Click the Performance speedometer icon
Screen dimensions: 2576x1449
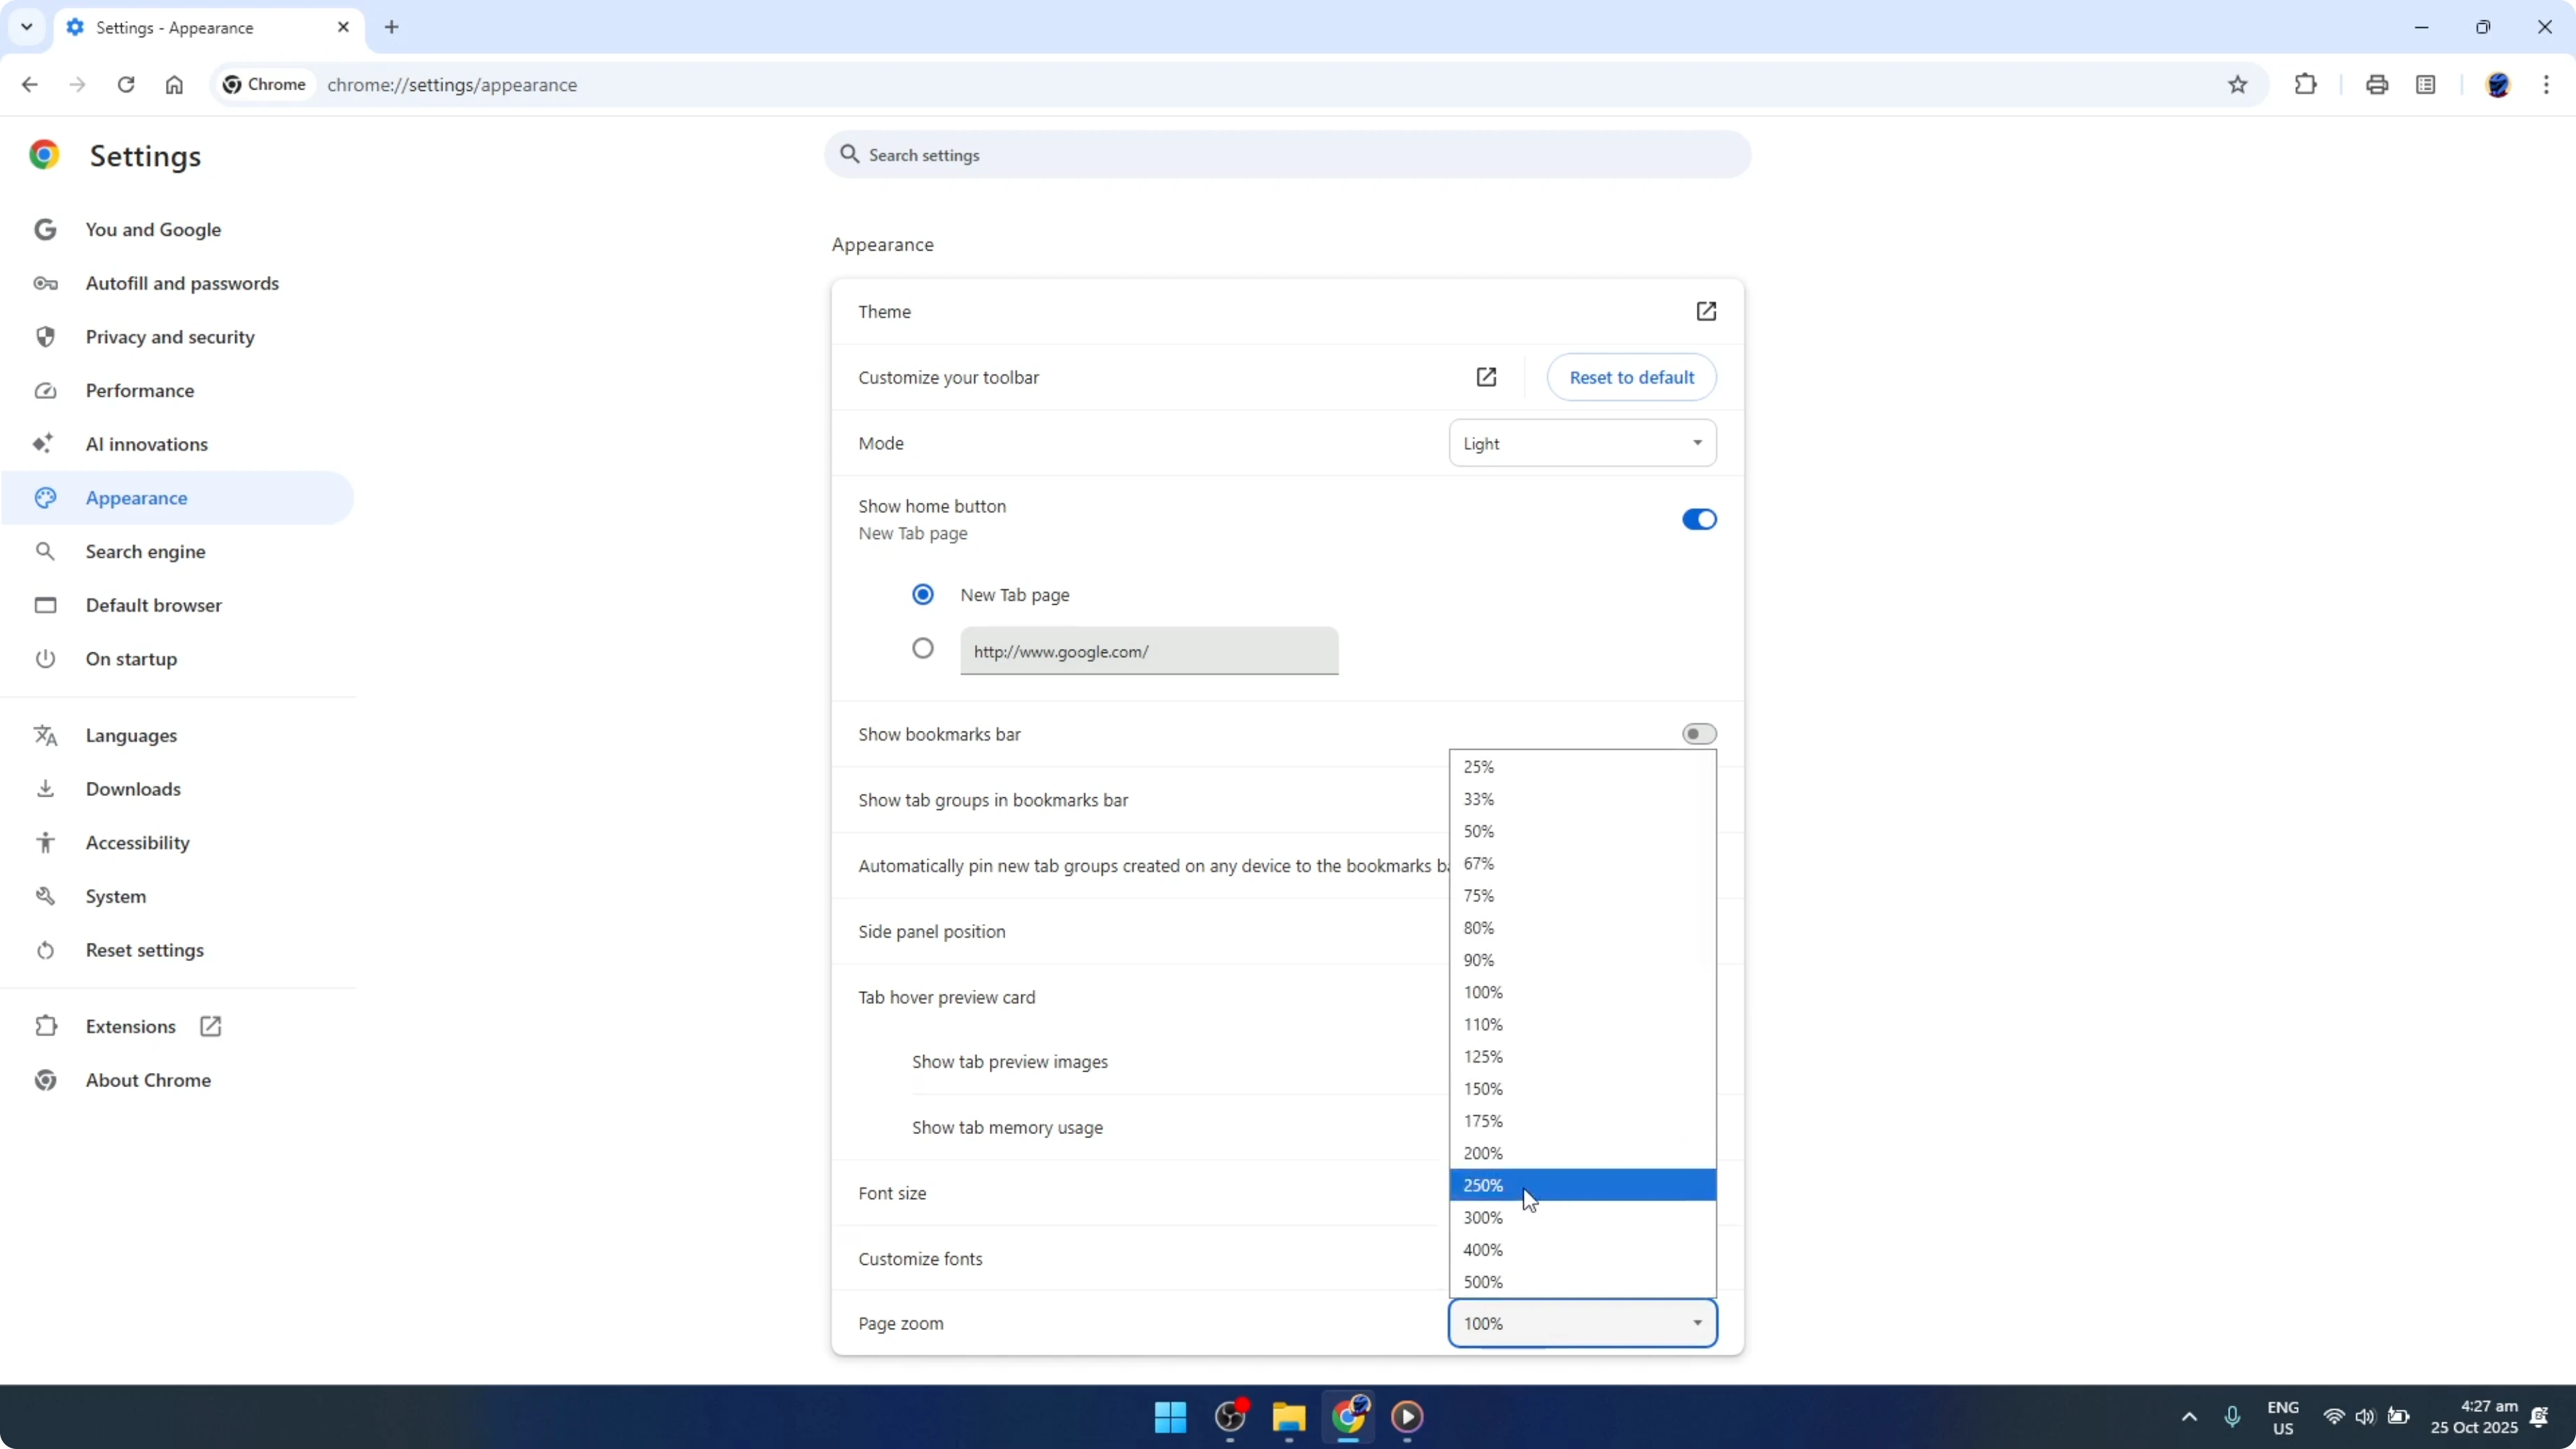point(45,390)
